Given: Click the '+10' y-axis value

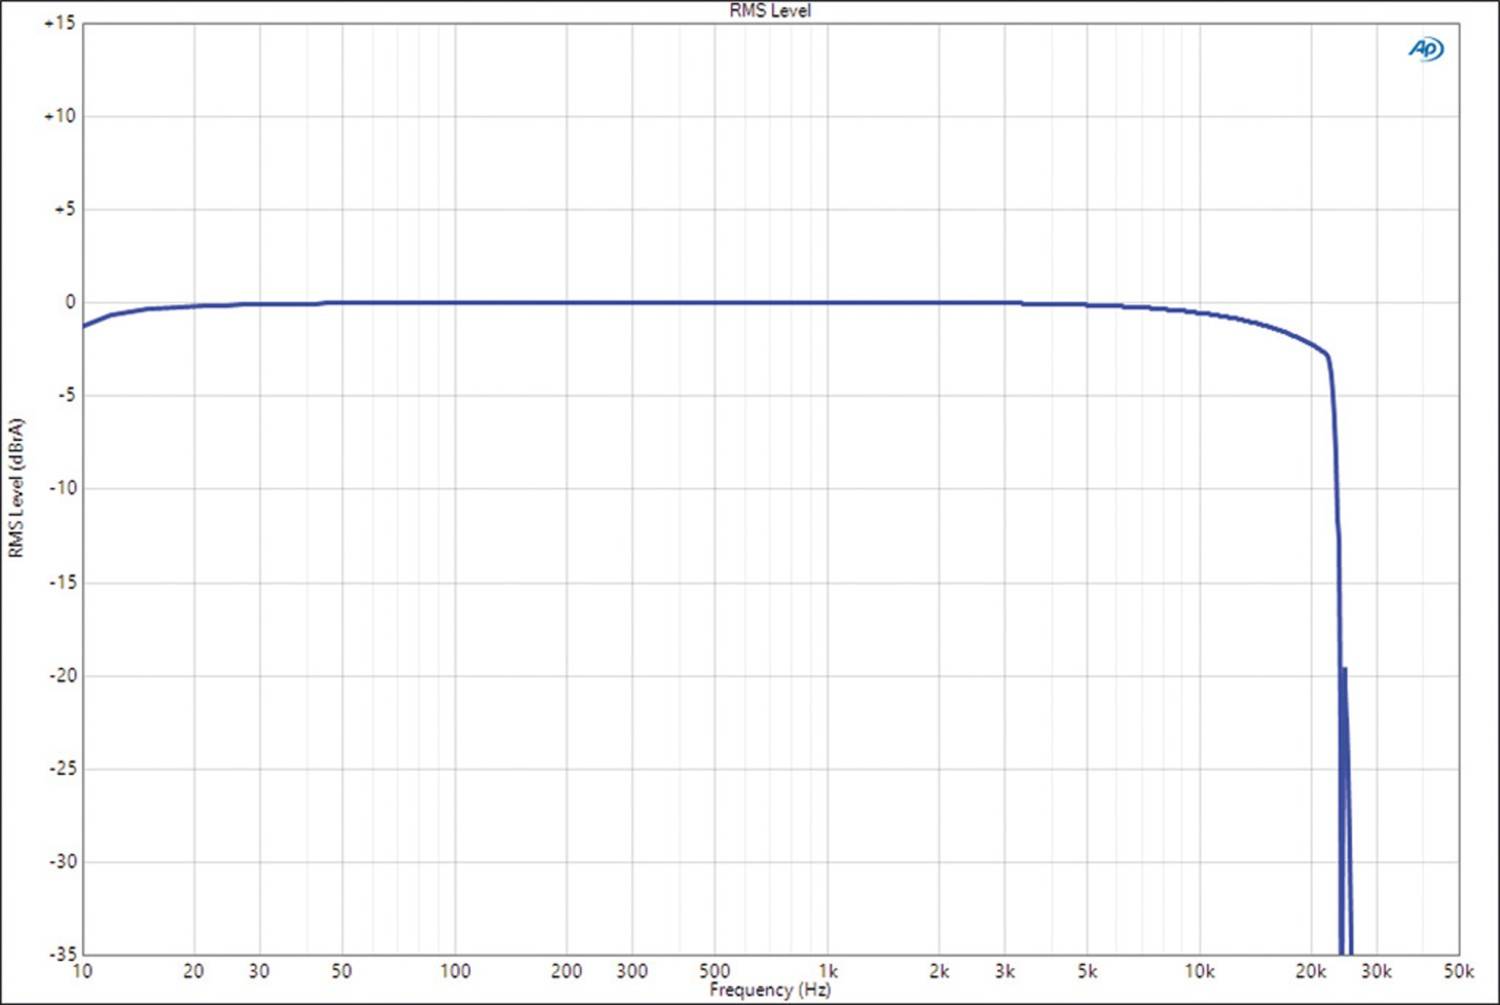Looking at the screenshot, I should (59, 116).
